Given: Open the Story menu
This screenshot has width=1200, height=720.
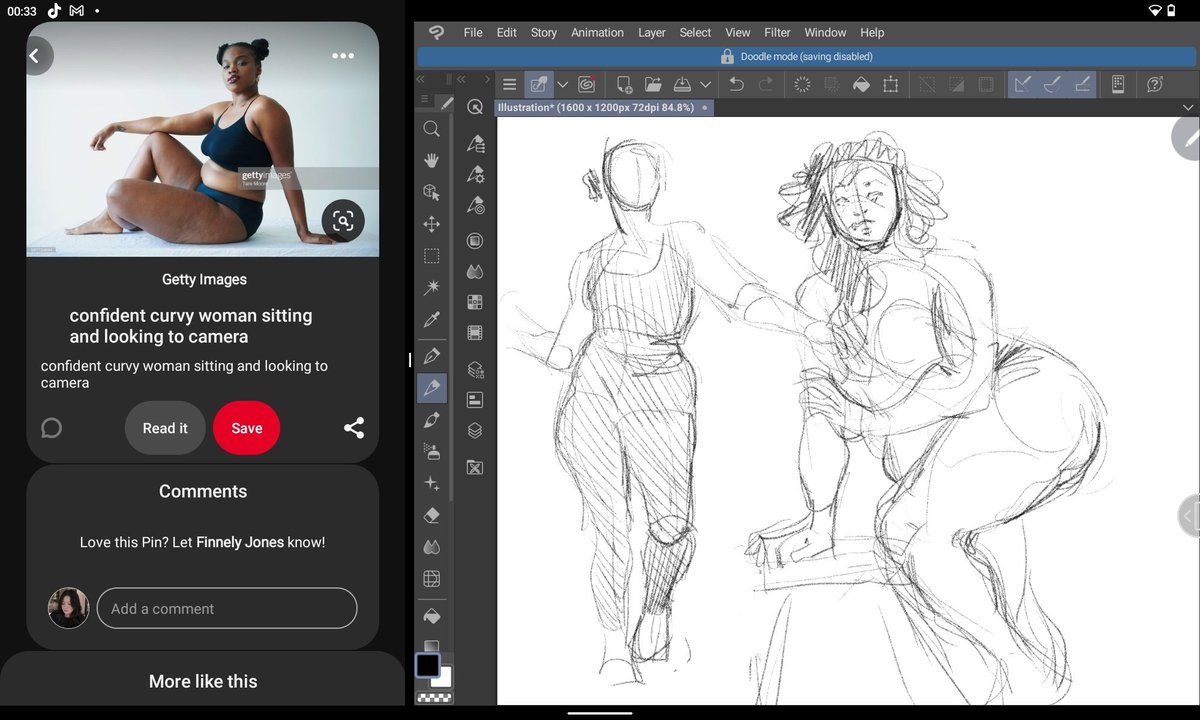Looking at the screenshot, I should pyautogui.click(x=544, y=32).
